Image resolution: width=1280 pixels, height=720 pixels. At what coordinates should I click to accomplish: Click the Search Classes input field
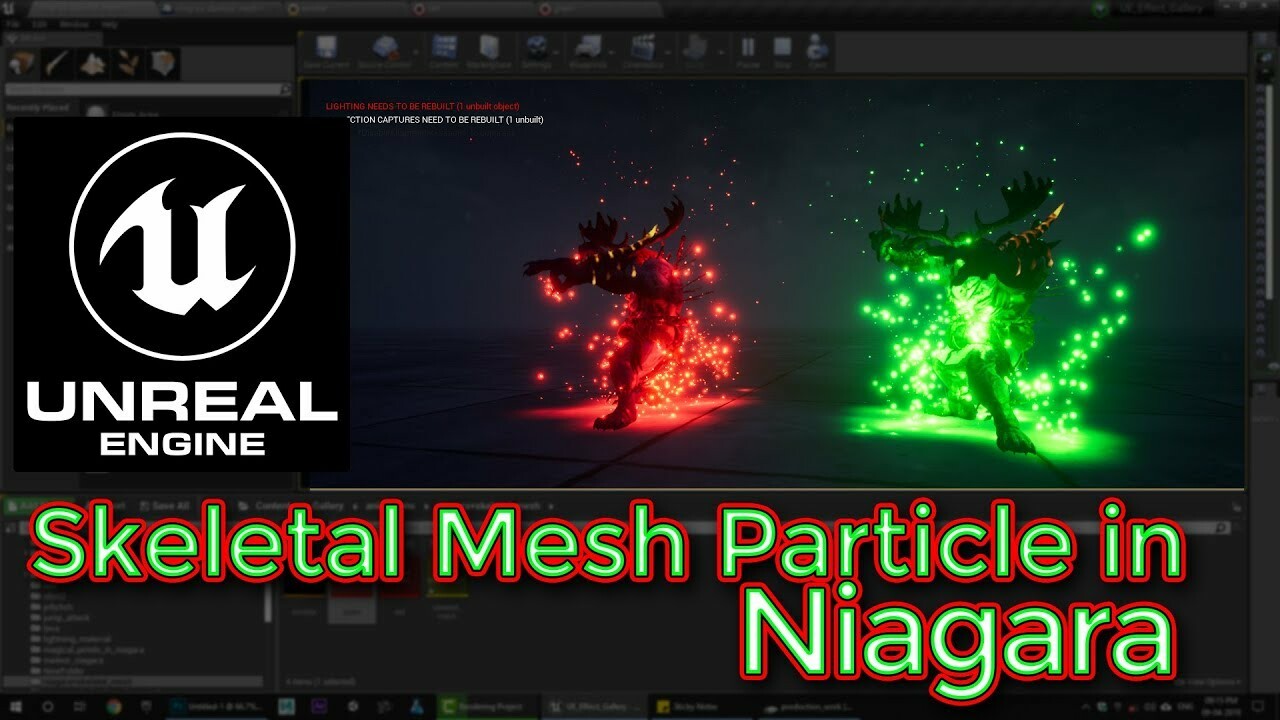pyautogui.click(x=148, y=90)
